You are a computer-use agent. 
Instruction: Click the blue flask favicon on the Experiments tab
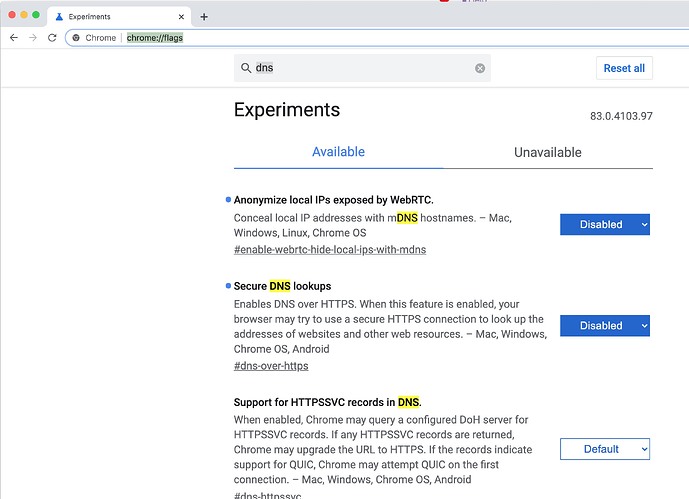pos(59,17)
